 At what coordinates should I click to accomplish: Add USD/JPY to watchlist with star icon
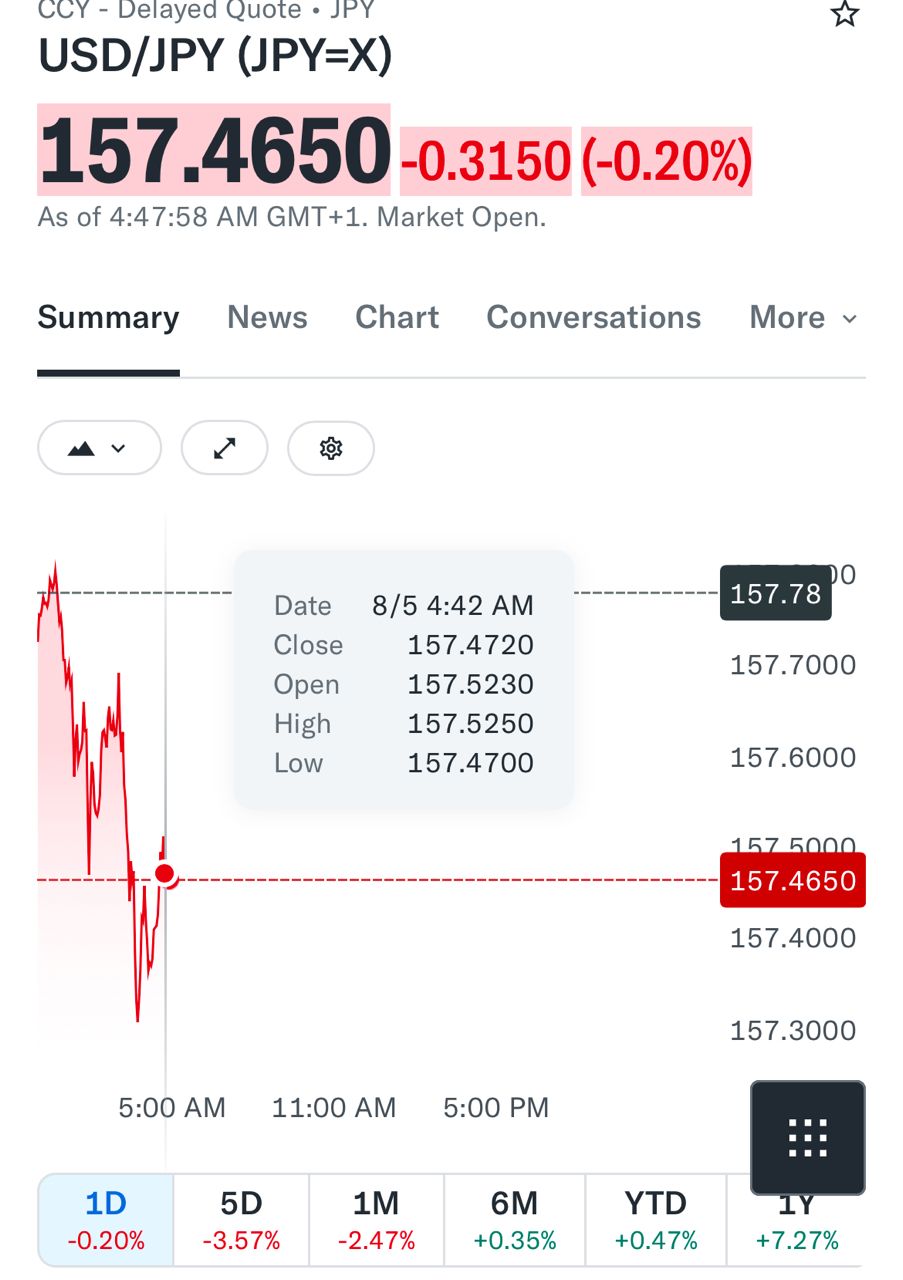point(845,13)
